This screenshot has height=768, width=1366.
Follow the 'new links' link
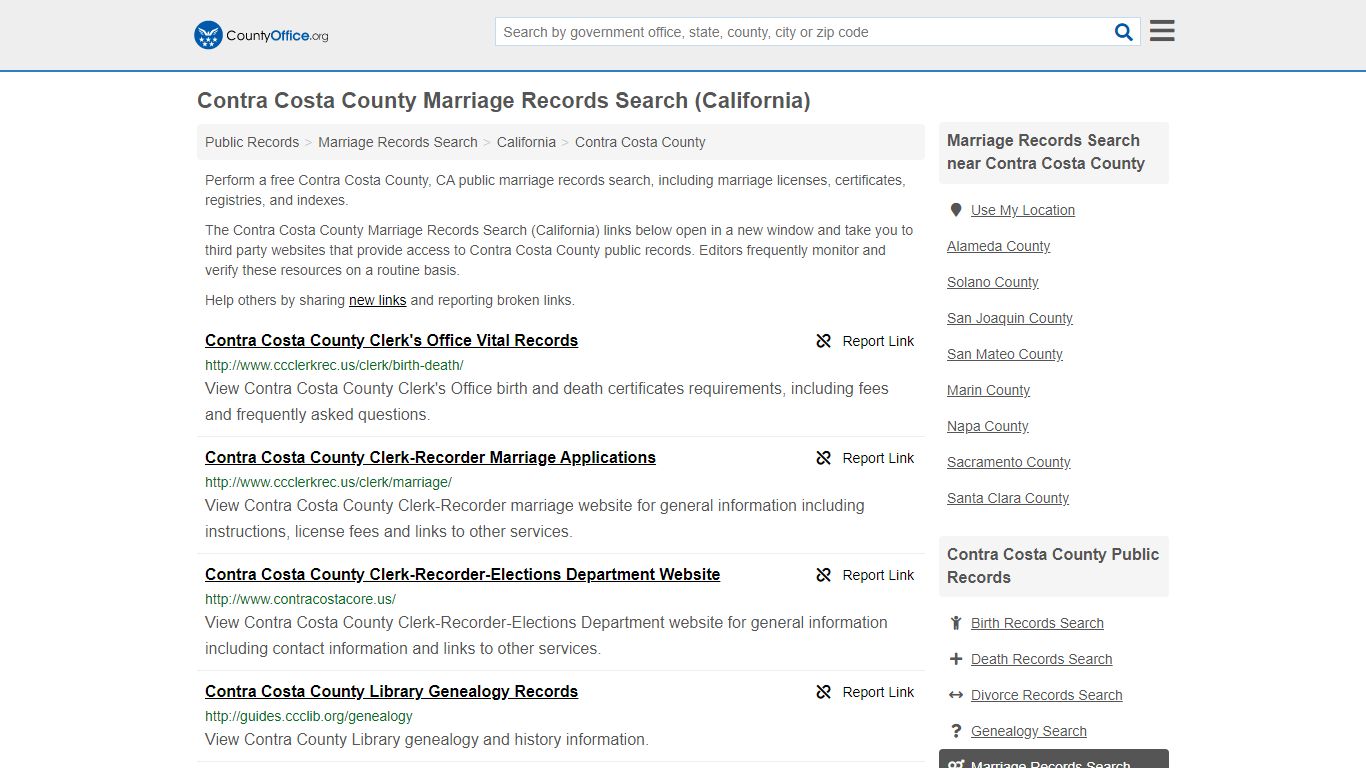coord(377,300)
